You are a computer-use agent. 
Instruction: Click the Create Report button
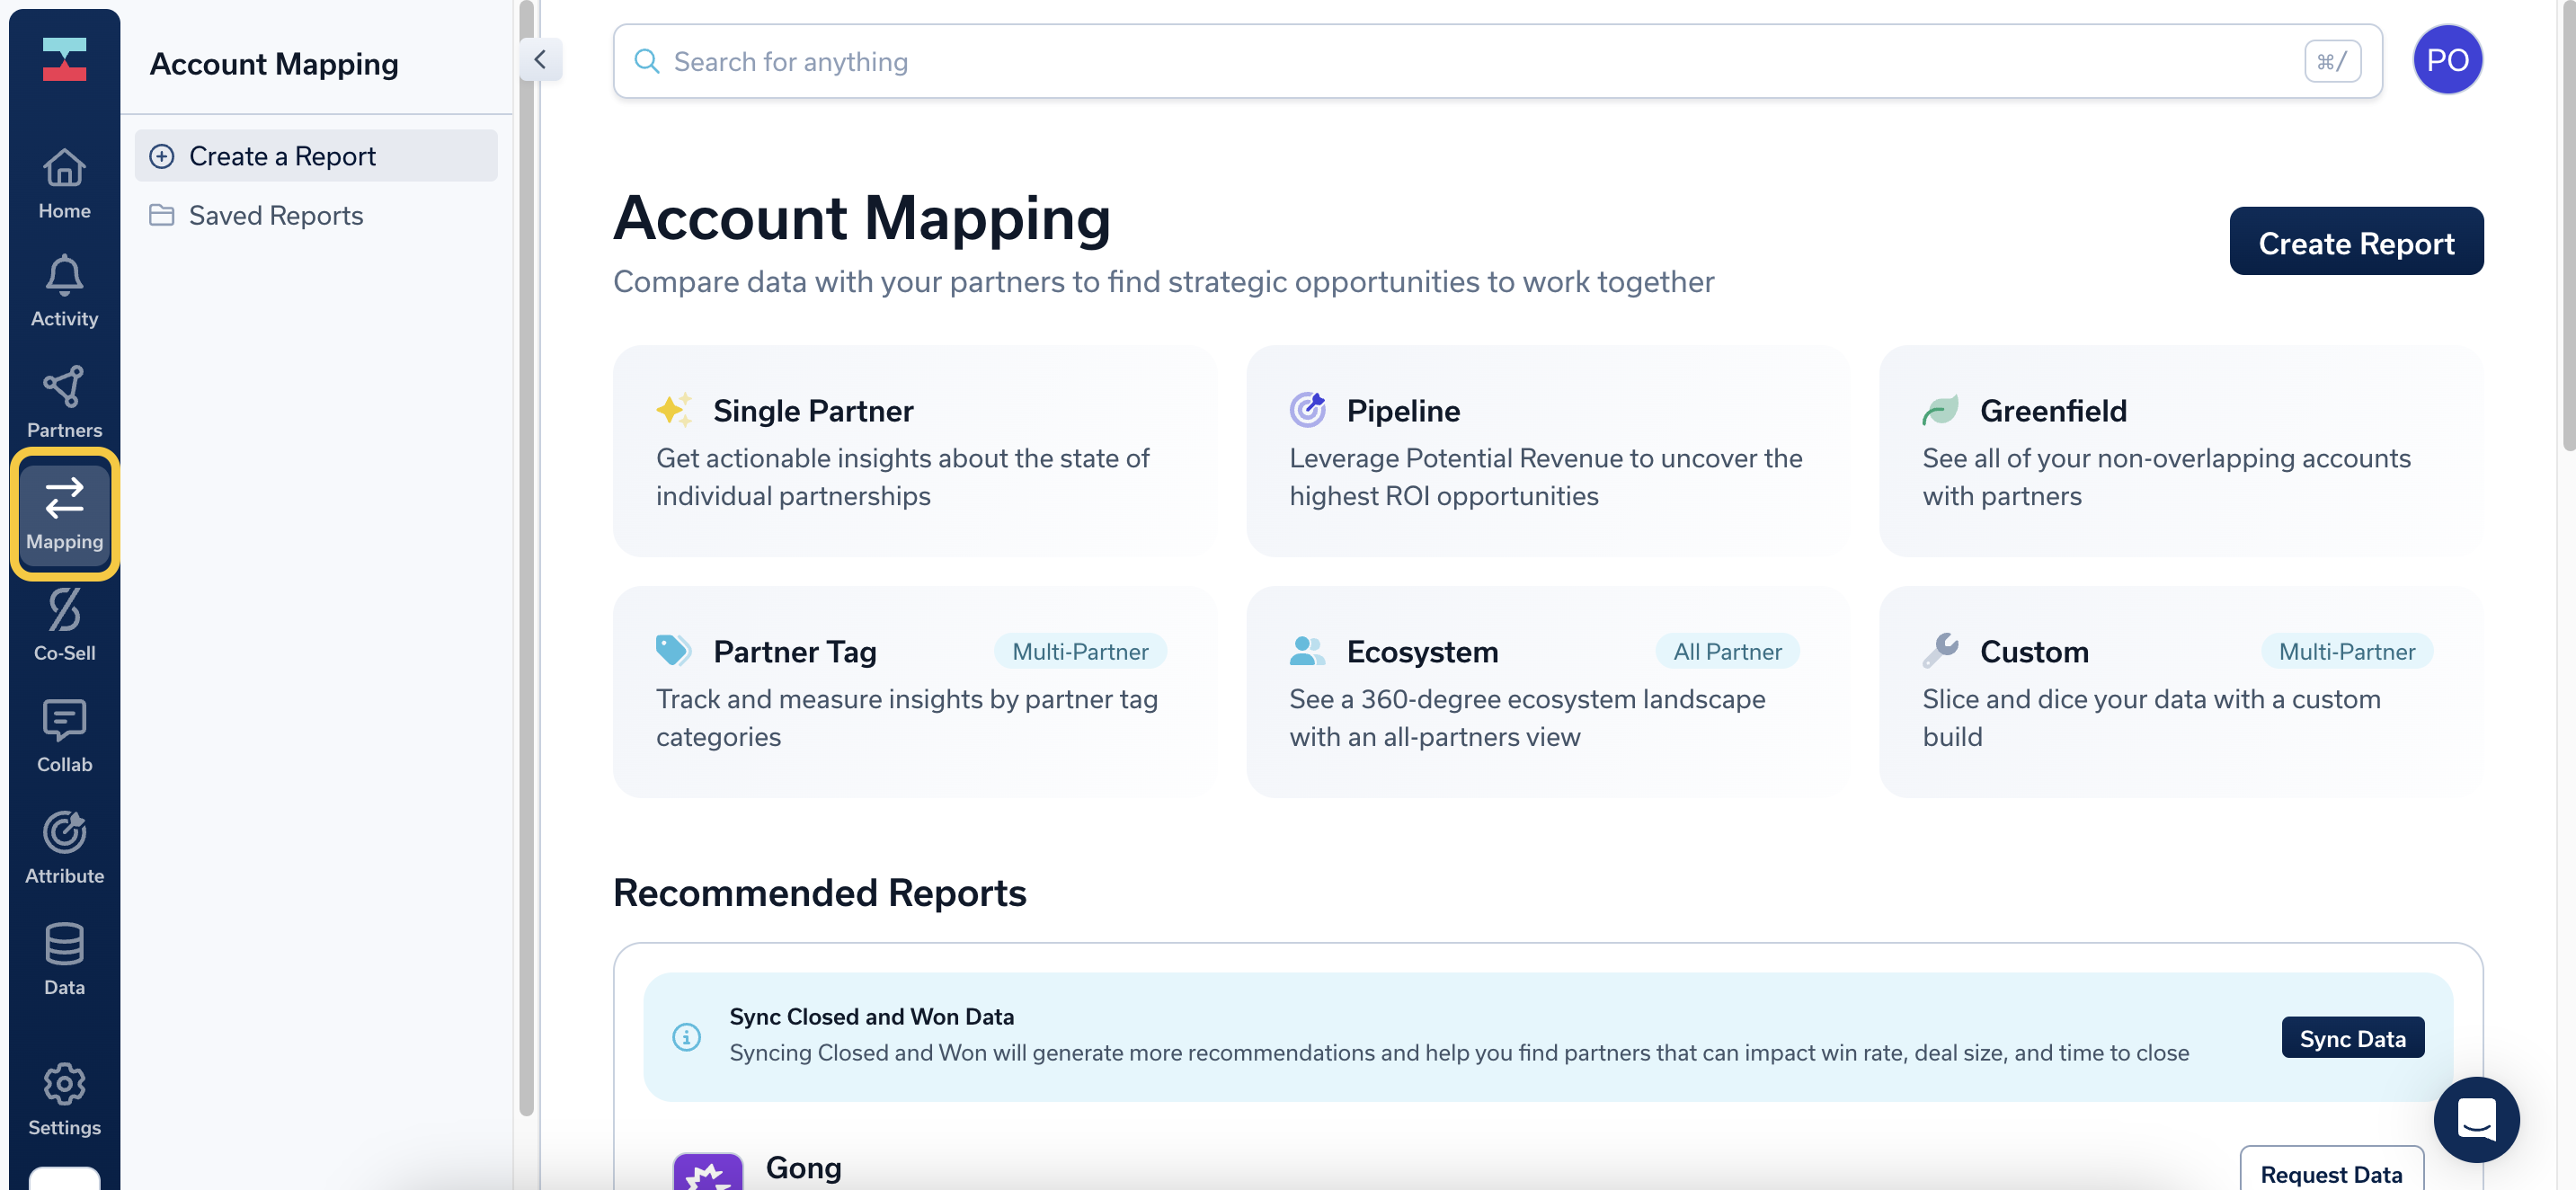[x=2355, y=242]
